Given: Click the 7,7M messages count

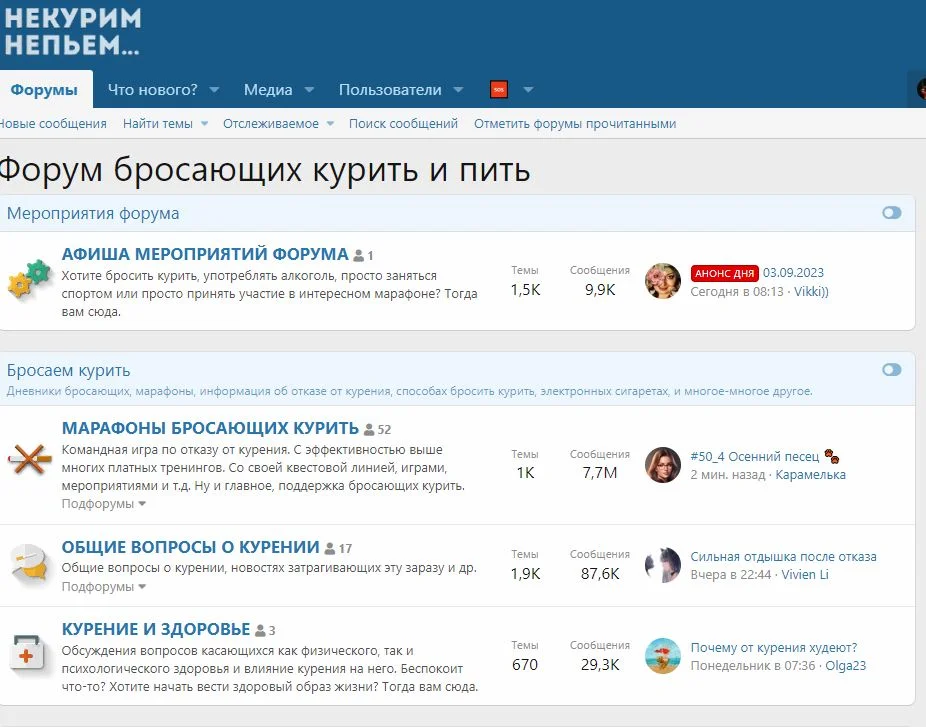Looking at the screenshot, I should click(x=600, y=473).
